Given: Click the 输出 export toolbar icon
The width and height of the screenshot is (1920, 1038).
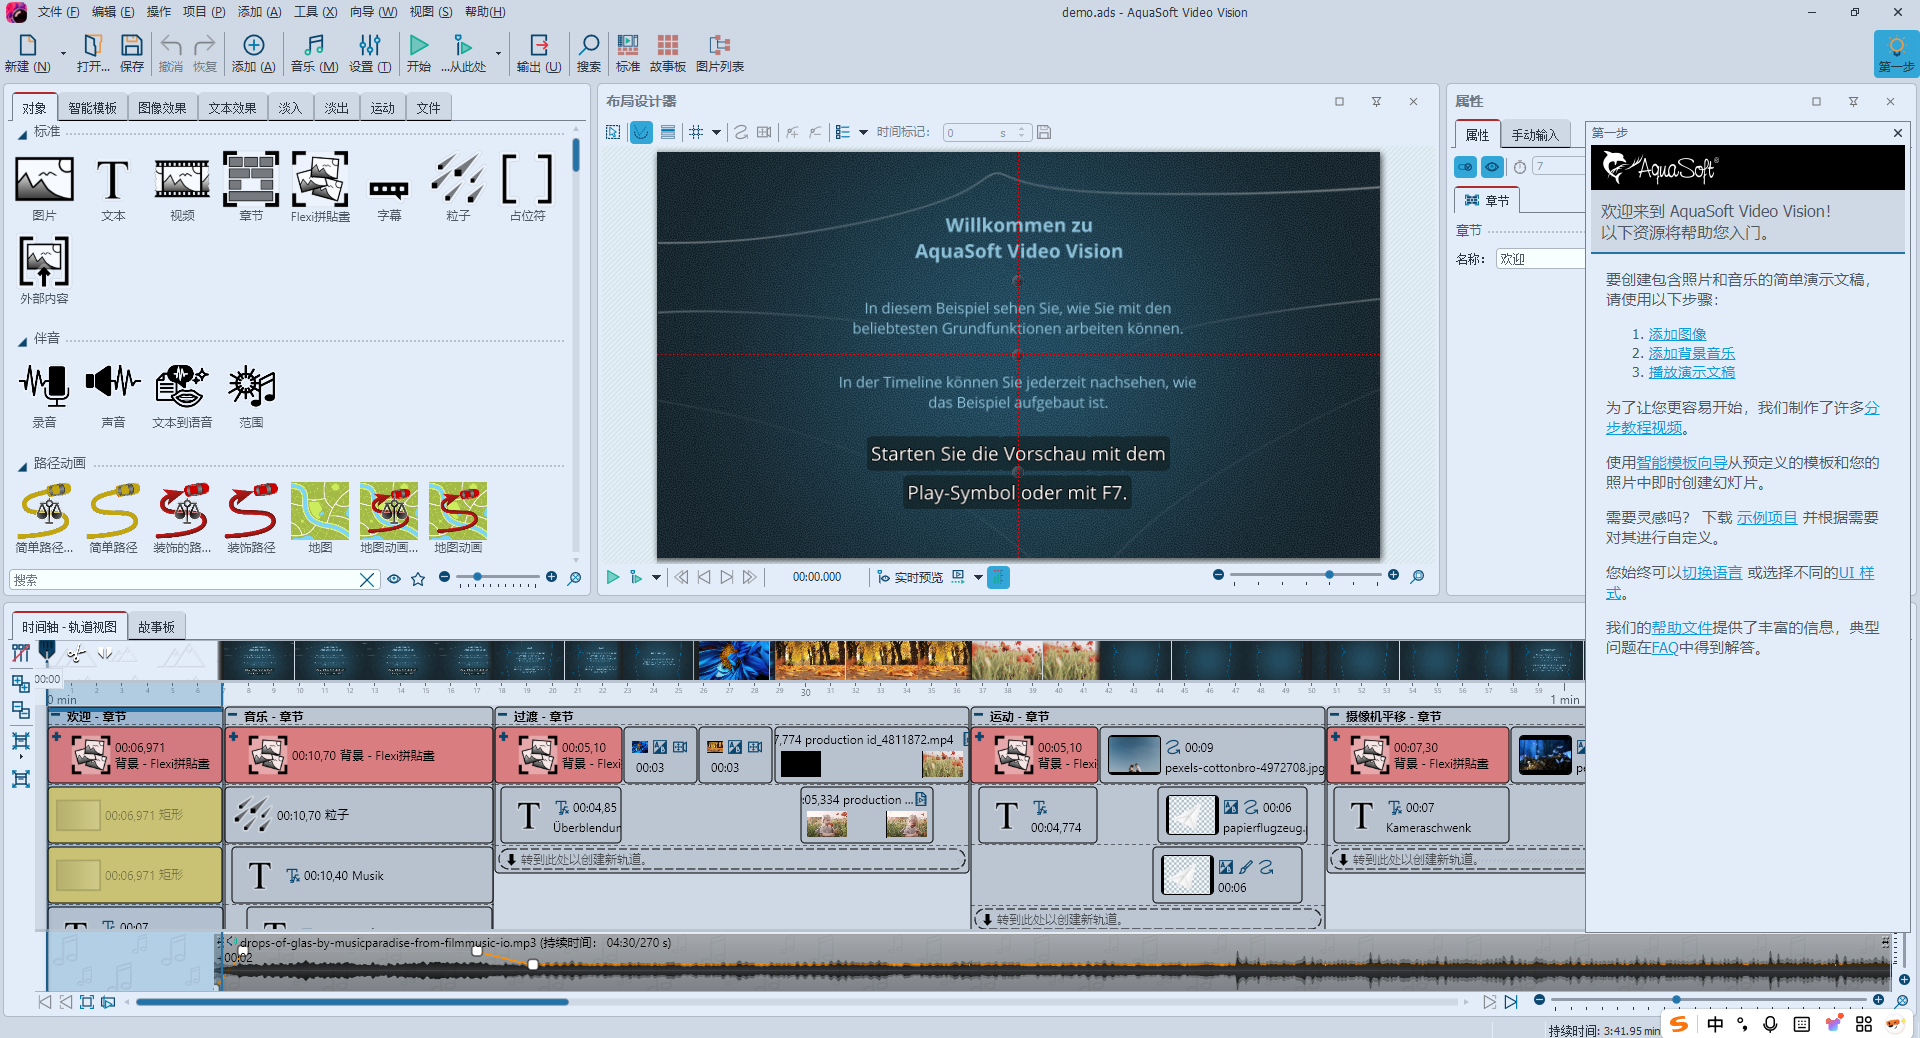Looking at the screenshot, I should [x=538, y=53].
